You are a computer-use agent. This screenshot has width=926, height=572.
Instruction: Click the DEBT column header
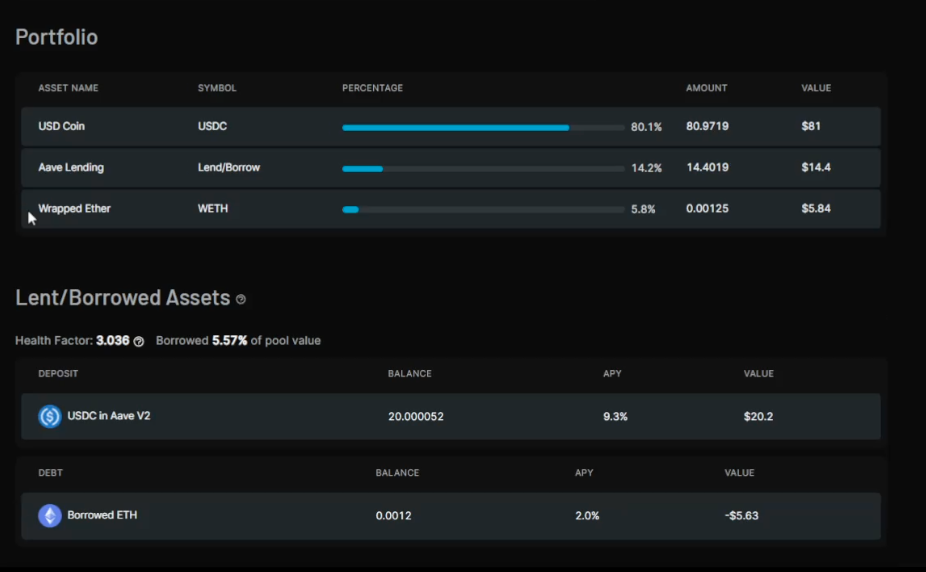click(50, 473)
